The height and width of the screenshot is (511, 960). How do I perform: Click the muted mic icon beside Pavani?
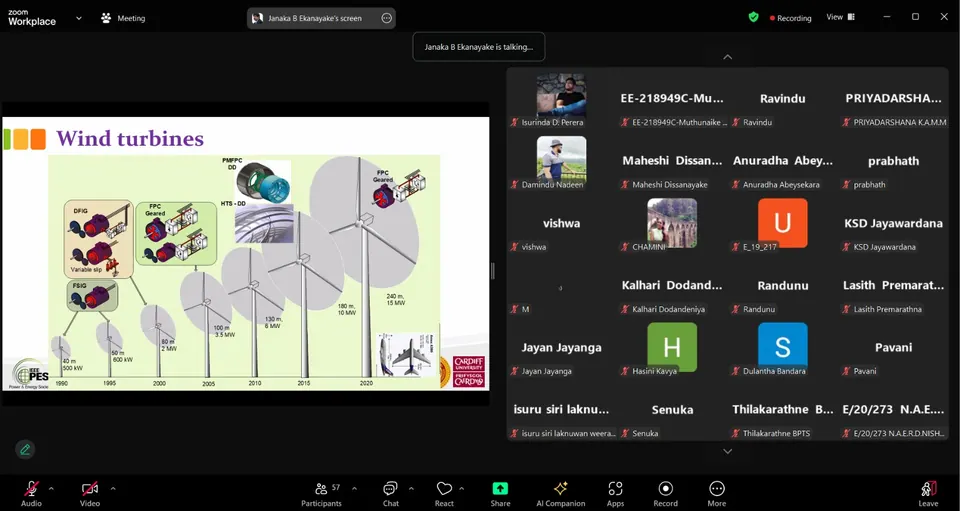coord(847,371)
